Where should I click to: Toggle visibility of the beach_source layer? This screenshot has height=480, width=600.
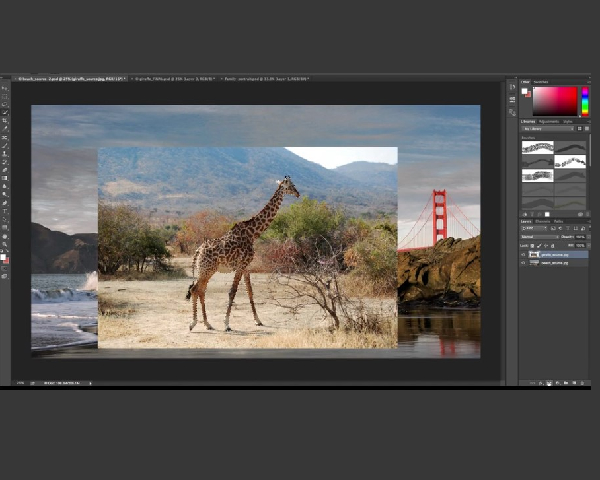(523, 263)
